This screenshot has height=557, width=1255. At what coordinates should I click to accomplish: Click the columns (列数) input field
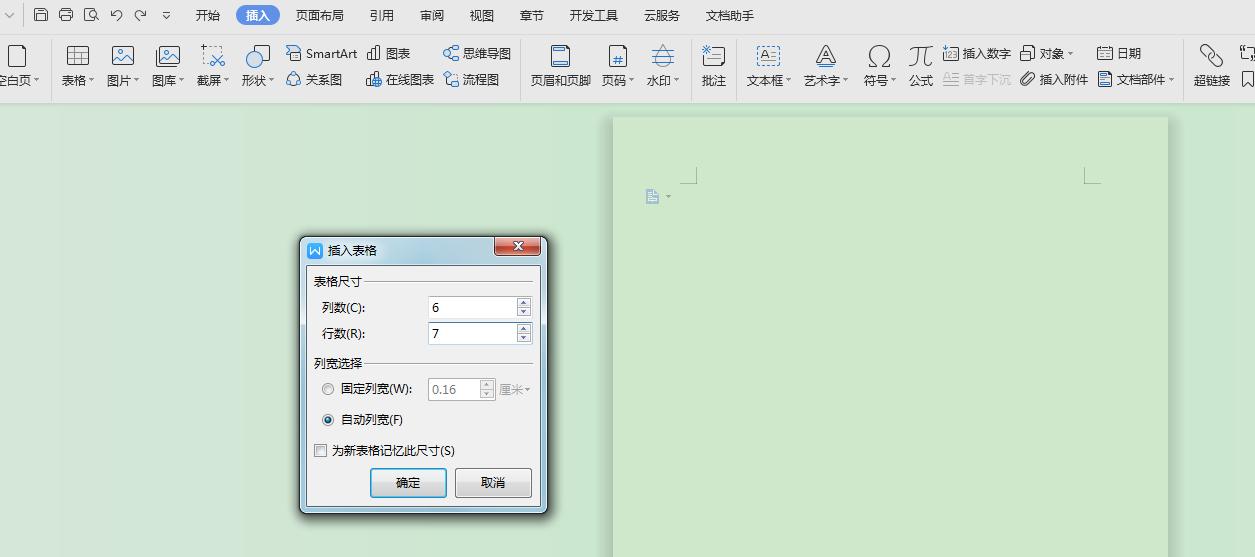coord(472,307)
